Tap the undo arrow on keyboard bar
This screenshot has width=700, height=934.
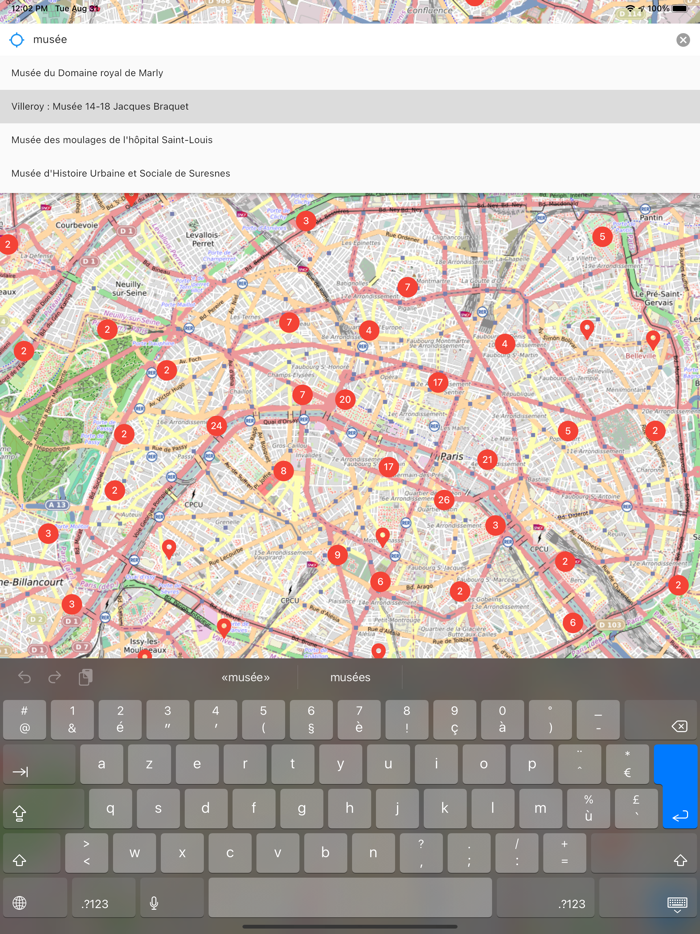pyautogui.click(x=24, y=677)
